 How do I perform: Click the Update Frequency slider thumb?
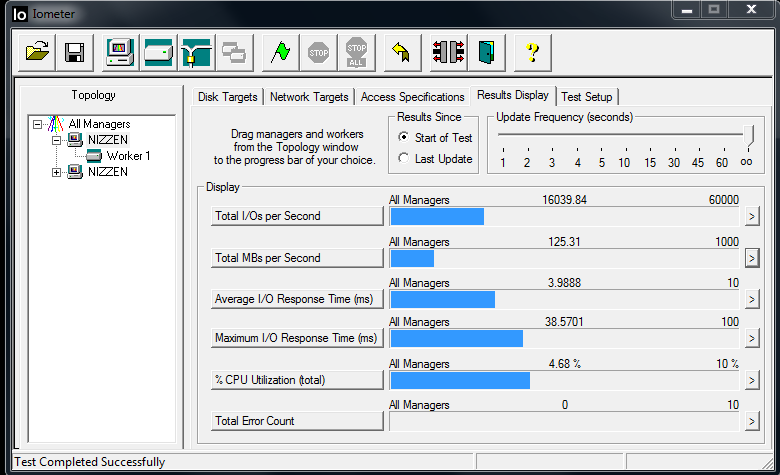point(748,135)
